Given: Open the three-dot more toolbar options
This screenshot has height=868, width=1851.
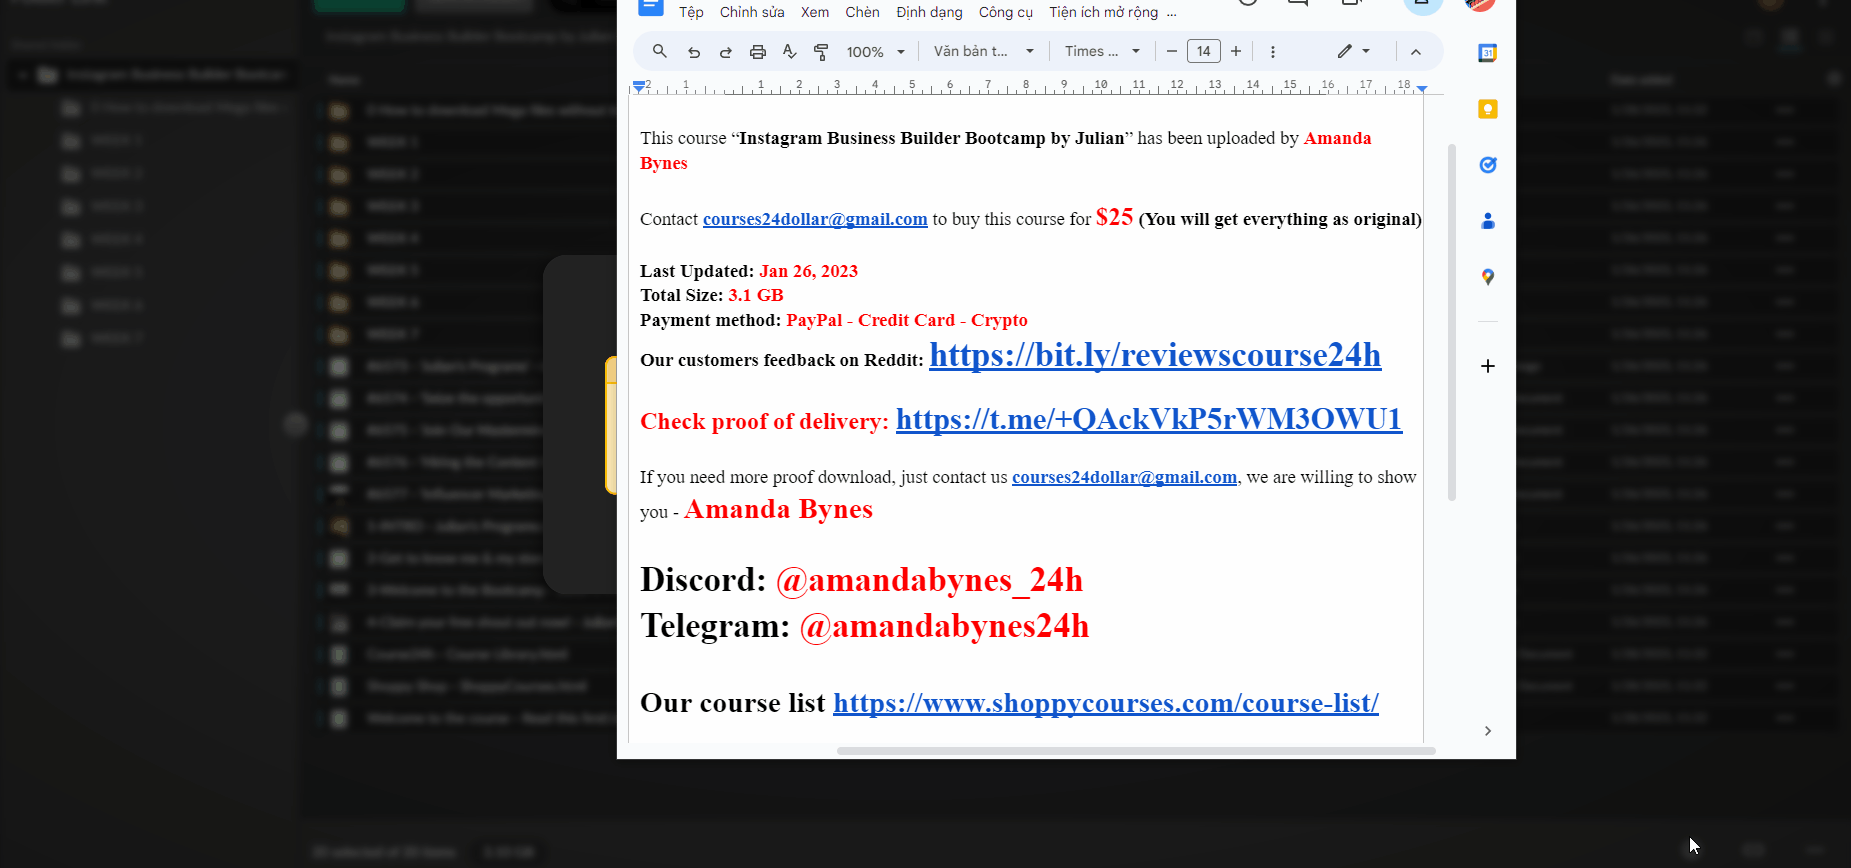Looking at the screenshot, I should 1272,51.
